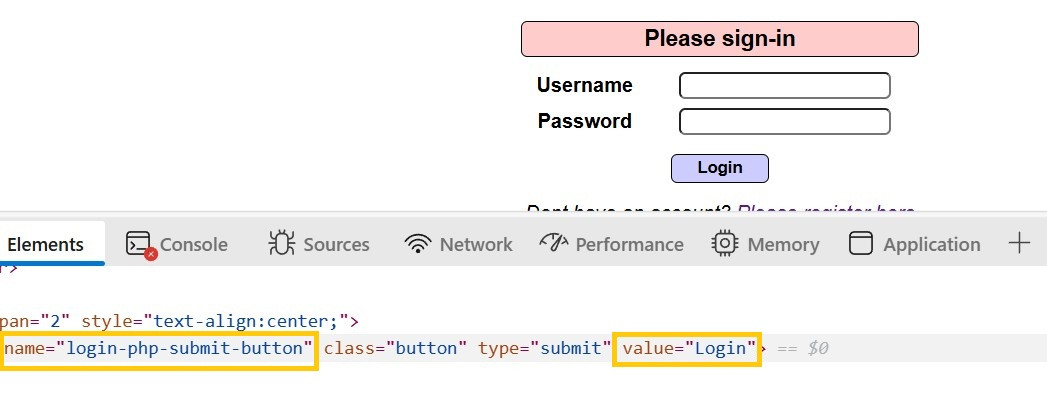
Task: Focus the Username text field
Action: point(784,86)
